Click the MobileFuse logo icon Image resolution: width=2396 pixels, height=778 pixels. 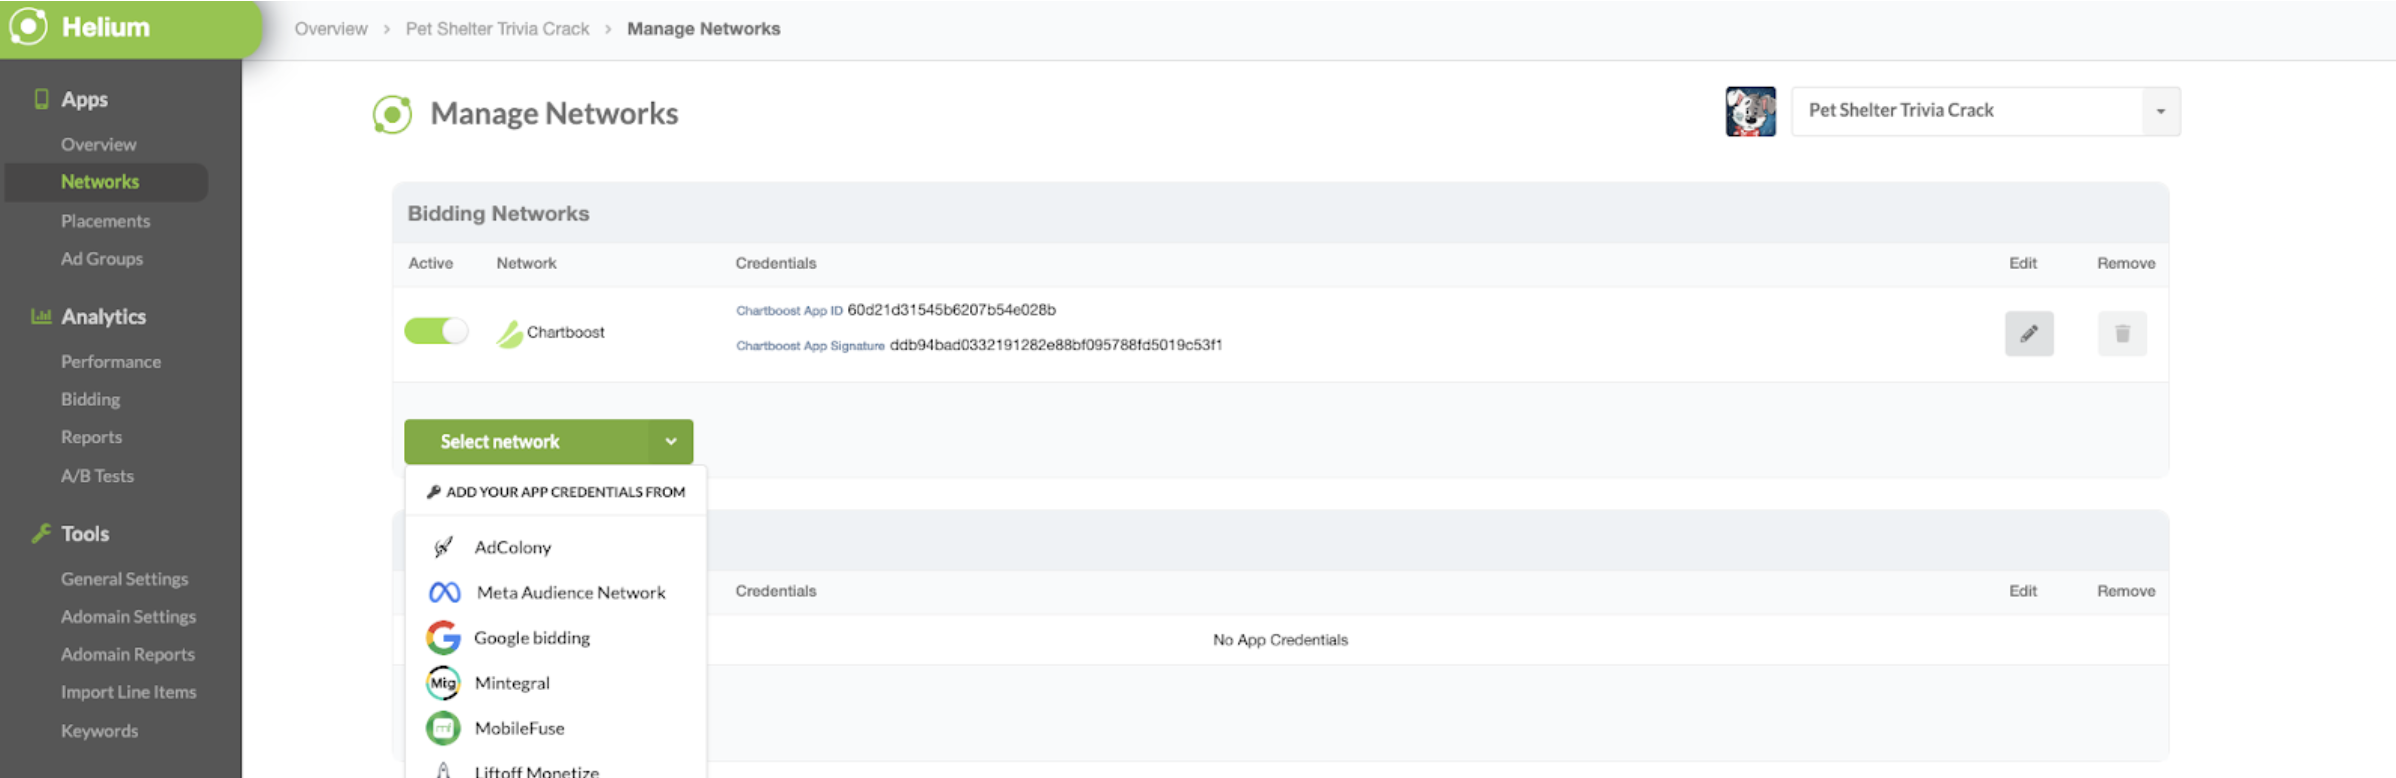click(443, 728)
